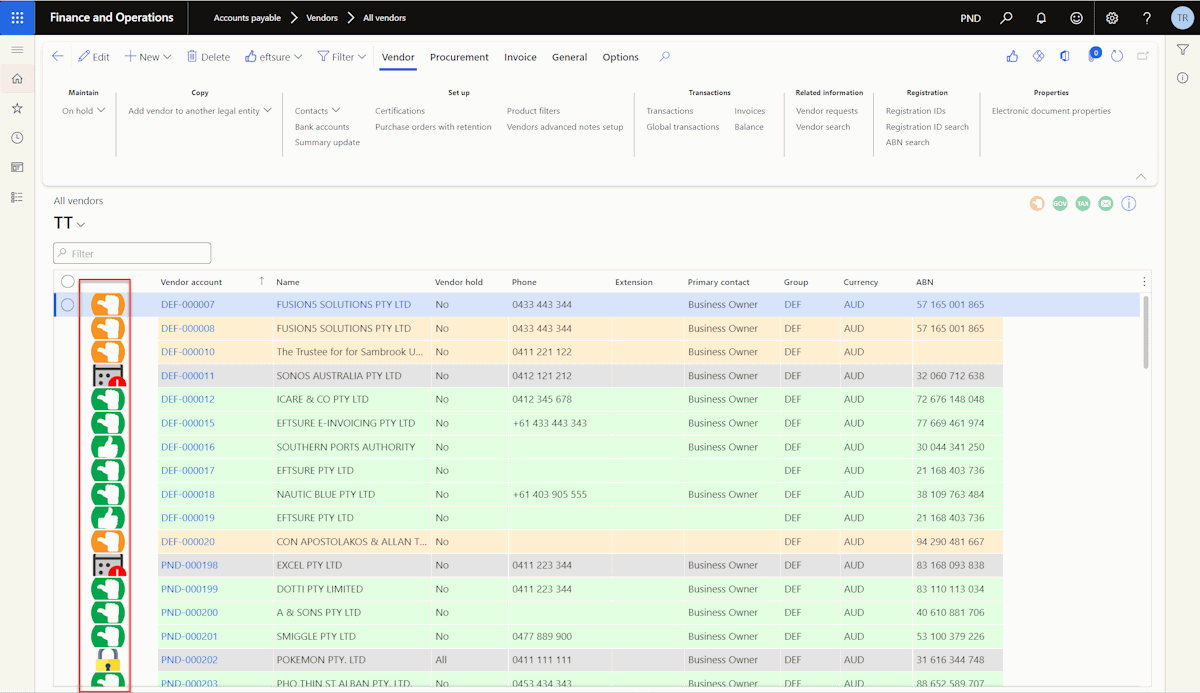1200x693 pixels.
Task: Open the settings gear icon
Action: coord(1112,18)
